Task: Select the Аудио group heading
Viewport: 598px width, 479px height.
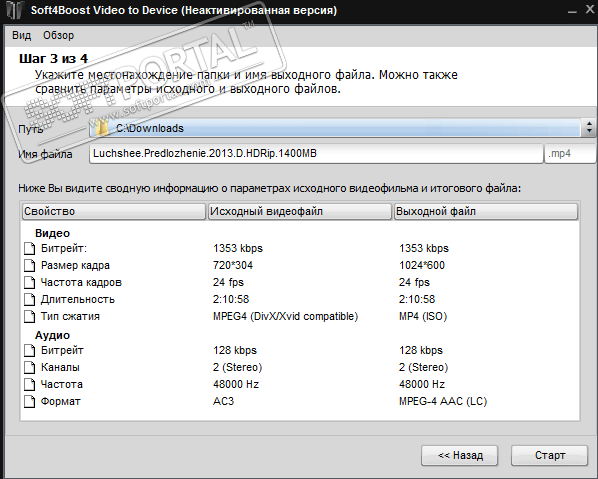Action: coord(52,335)
